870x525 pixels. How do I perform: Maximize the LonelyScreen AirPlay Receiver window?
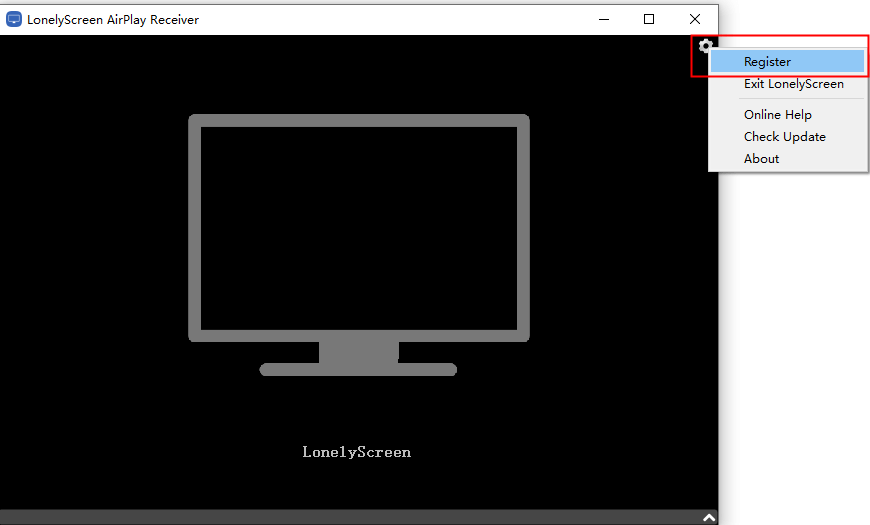tap(649, 19)
